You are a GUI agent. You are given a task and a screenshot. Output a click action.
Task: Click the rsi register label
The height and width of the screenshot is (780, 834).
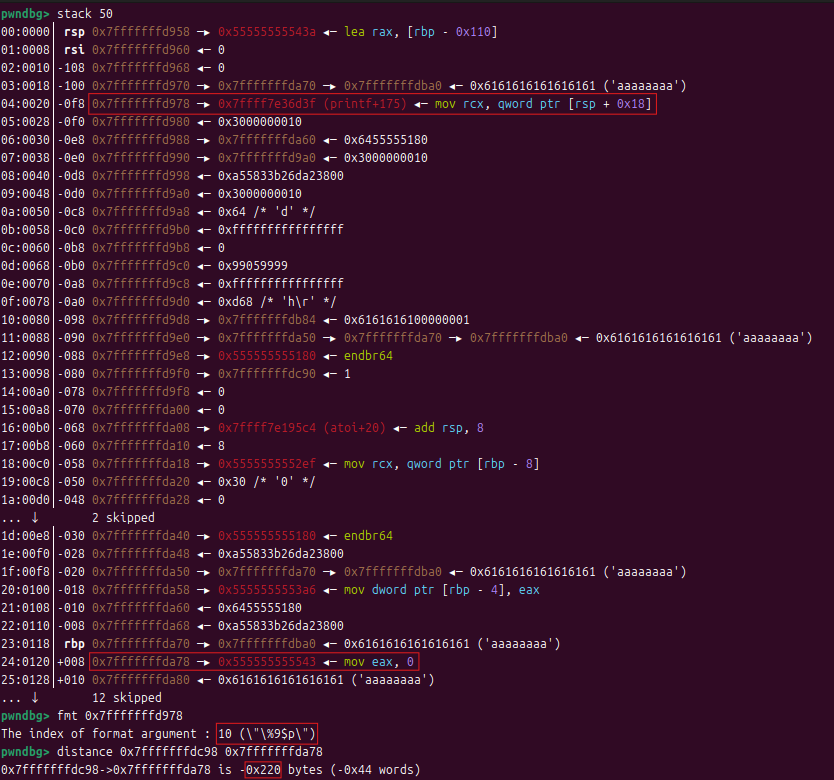coord(74,50)
